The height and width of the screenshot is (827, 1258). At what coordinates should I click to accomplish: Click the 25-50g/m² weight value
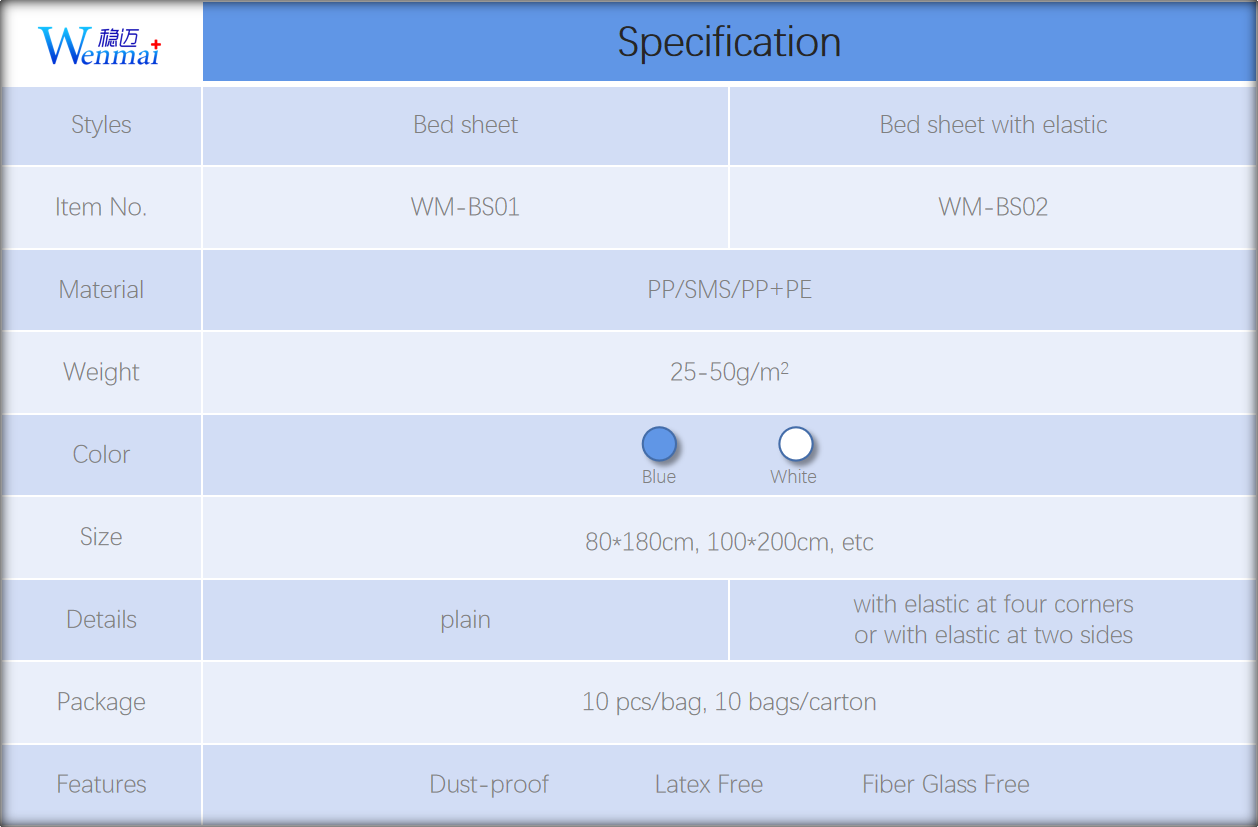pyautogui.click(x=729, y=372)
